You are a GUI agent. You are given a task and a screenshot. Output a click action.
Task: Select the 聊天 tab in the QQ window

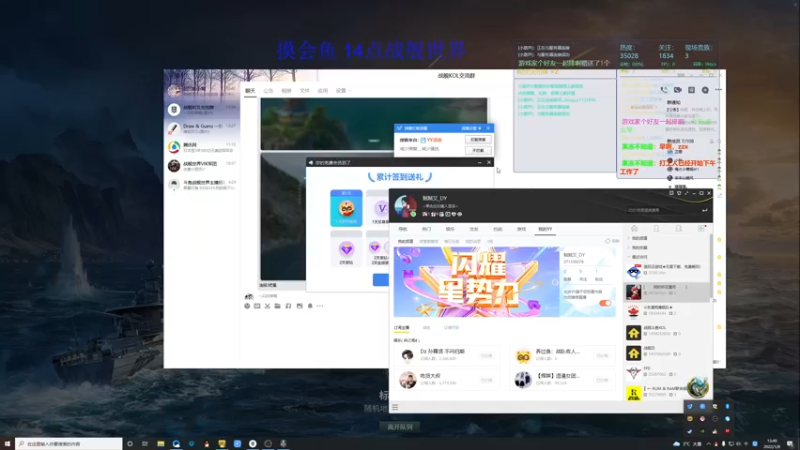coord(250,91)
